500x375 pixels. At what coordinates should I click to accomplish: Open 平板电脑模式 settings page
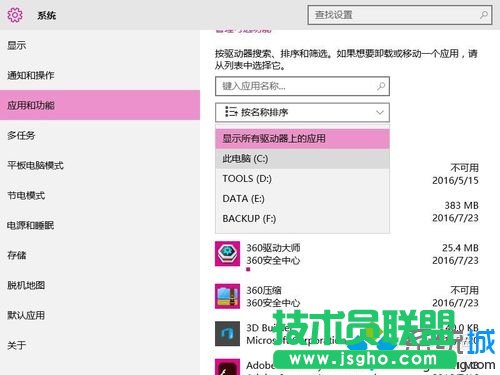100,165
